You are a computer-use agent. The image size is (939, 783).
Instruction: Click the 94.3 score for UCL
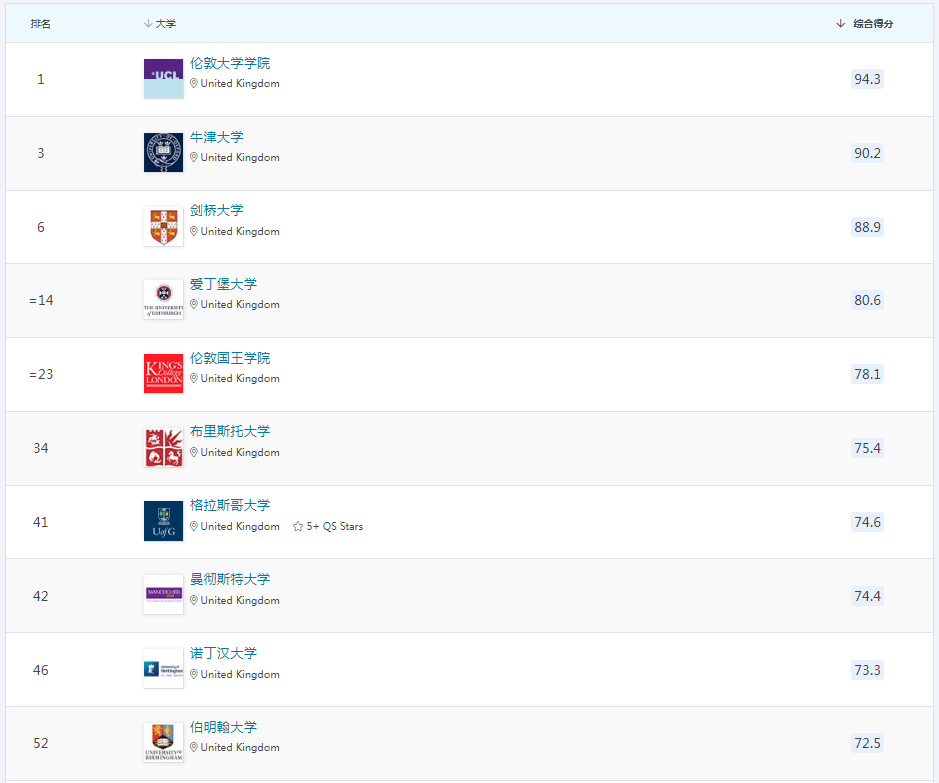[x=867, y=79]
